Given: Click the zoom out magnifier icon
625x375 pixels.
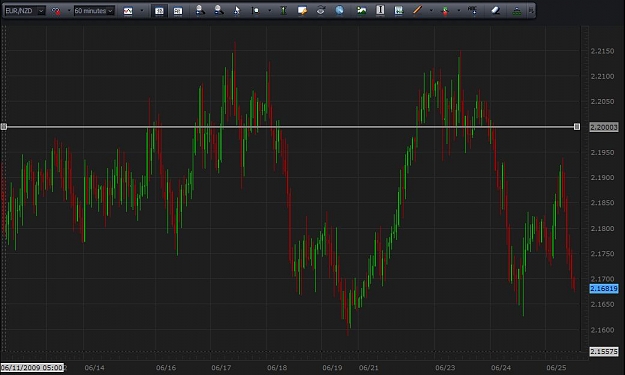Looking at the screenshot, I should point(218,10).
